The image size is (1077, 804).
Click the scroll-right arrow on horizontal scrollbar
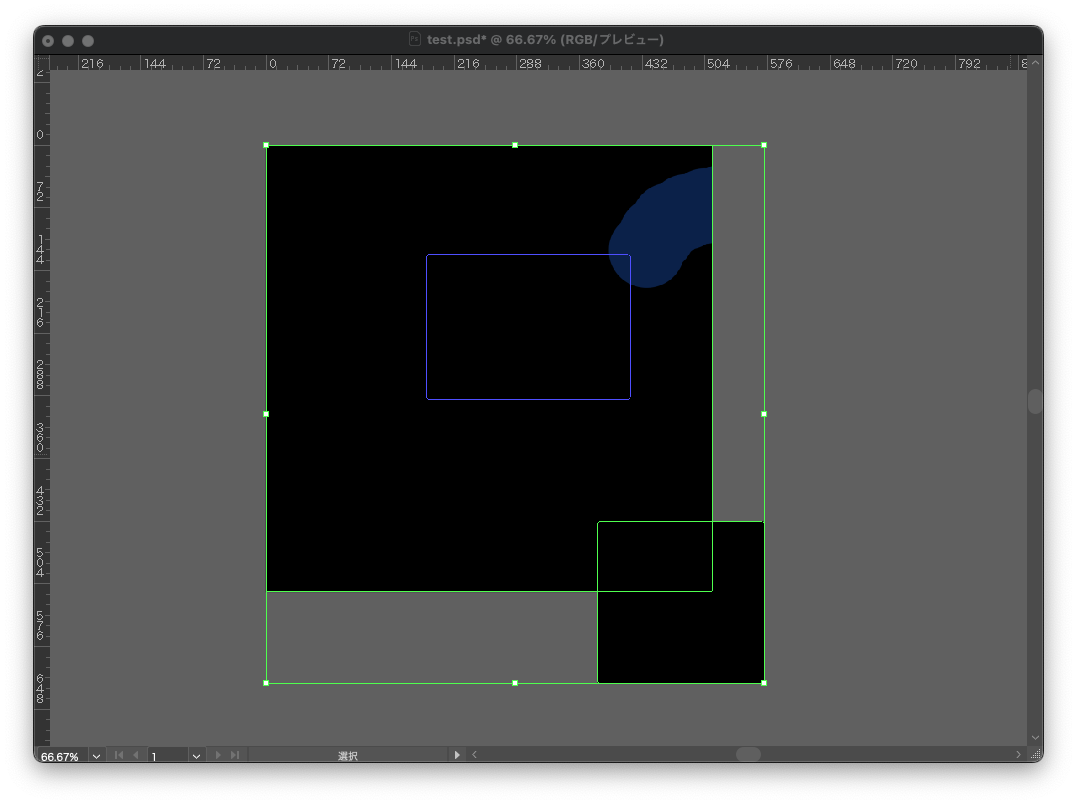coord(1019,754)
